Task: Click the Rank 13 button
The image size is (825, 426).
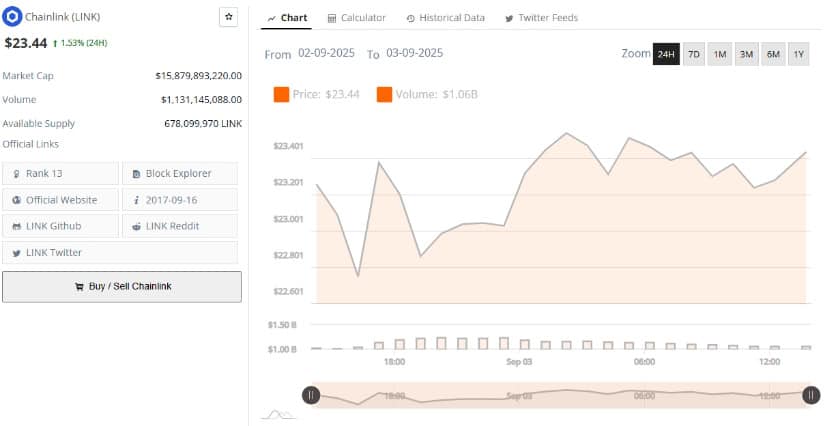Action: click(x=61, y=174)
